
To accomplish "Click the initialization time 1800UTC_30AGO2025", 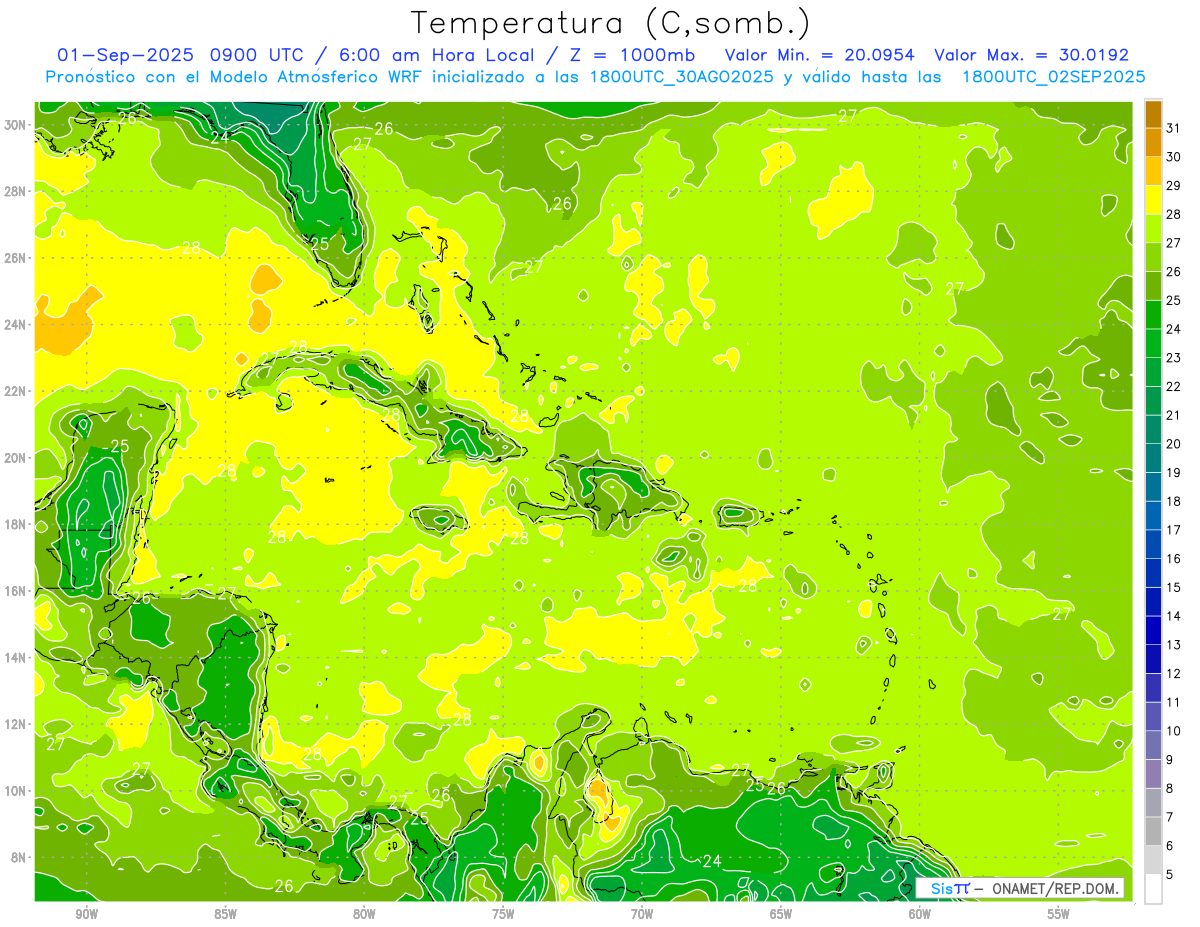I will coord(680,77).
